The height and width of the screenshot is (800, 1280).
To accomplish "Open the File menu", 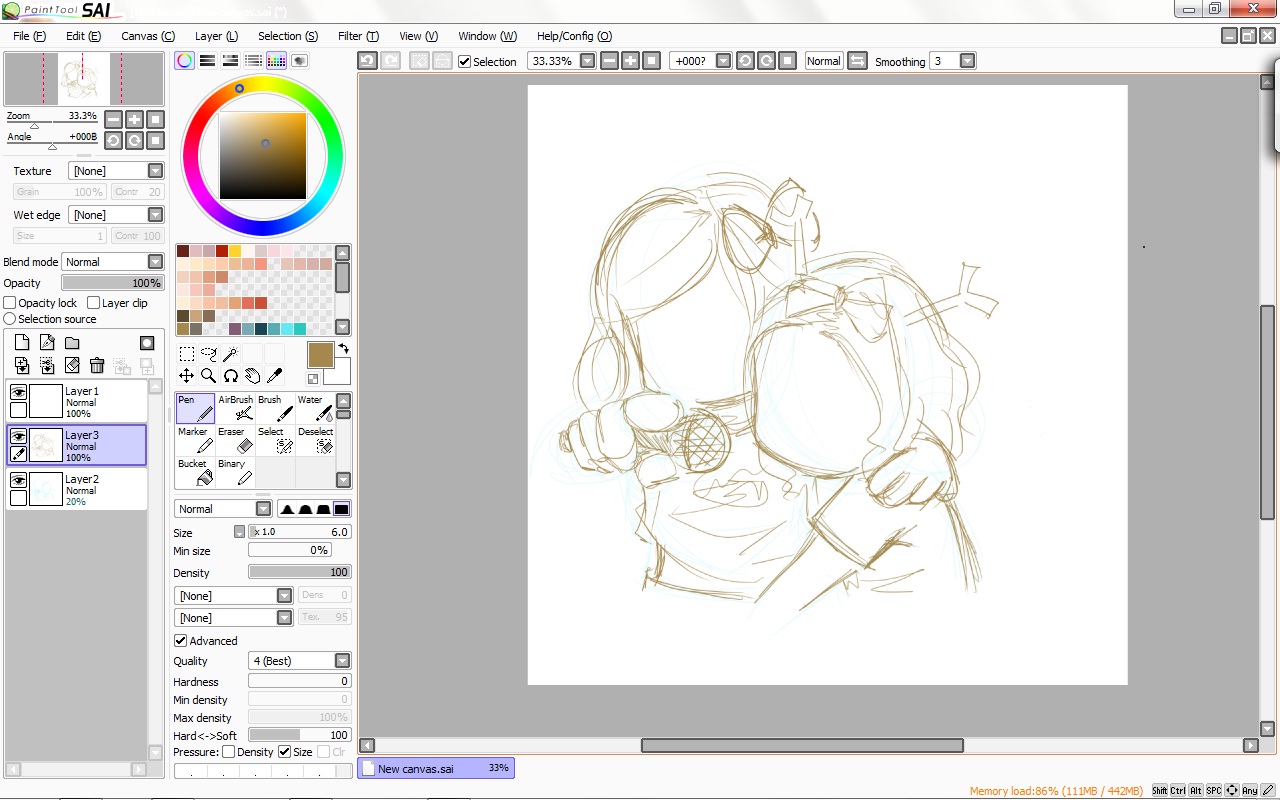I will pos(29,36).
